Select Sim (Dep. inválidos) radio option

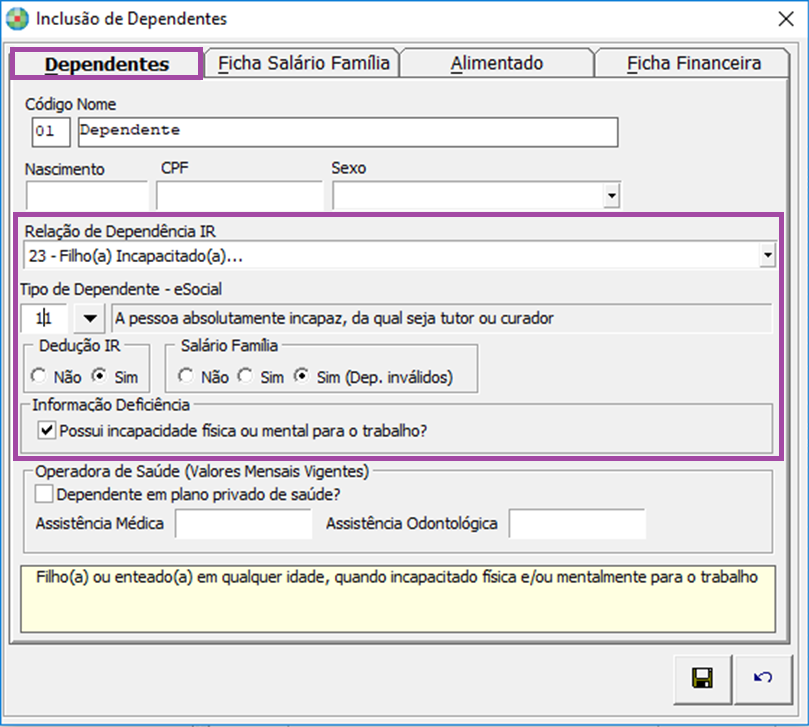[x=302, y=376]
